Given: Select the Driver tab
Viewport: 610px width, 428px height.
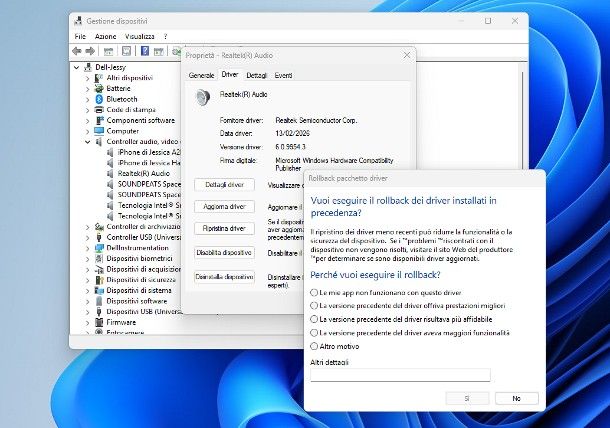Looking at the screenshot, I should tap(230, 74).
